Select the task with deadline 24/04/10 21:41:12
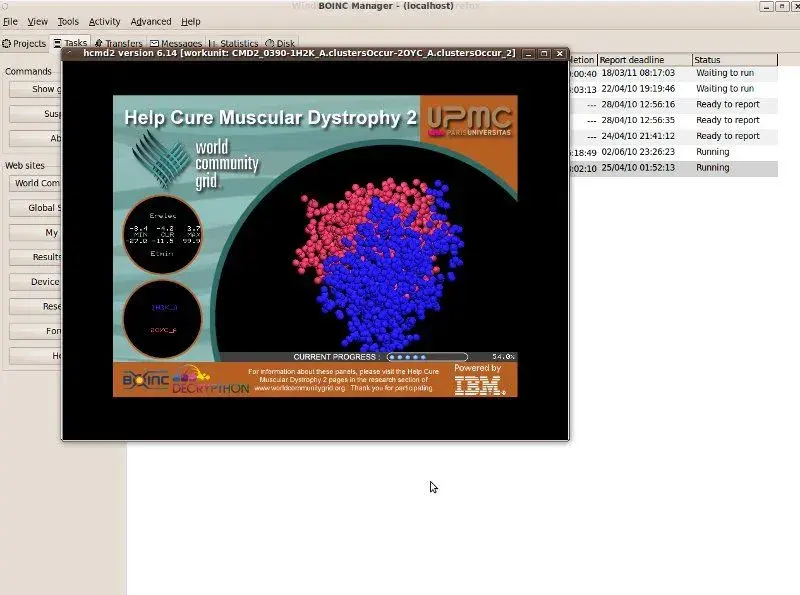Viewport: 800px width, 595px height. tap(673, 136)
